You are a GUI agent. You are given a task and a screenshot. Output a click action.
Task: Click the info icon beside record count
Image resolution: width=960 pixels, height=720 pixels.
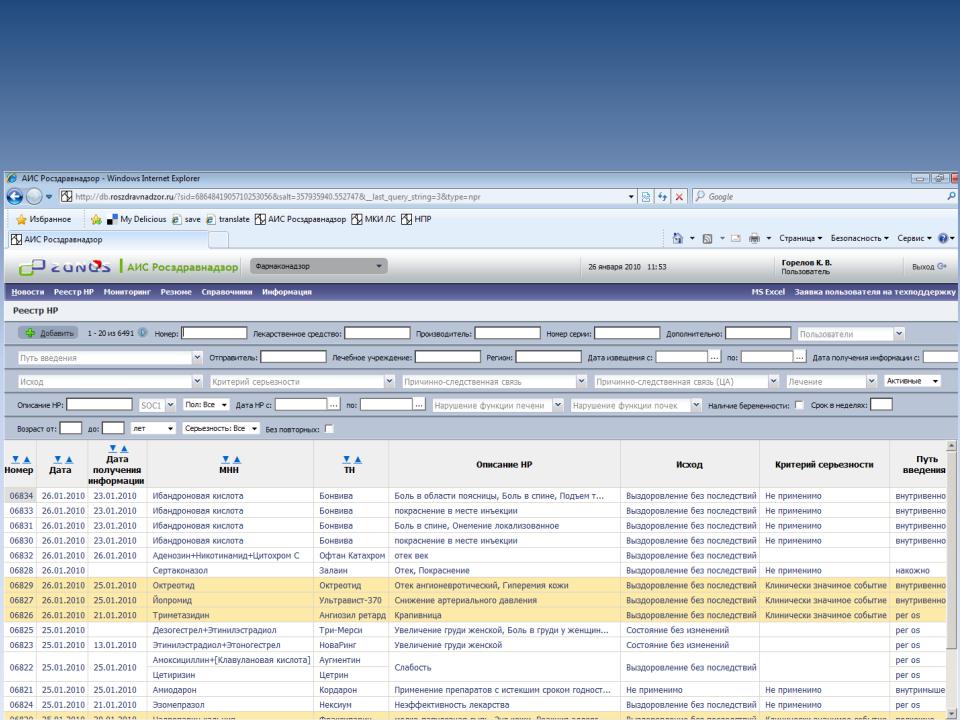coord(142,333)
